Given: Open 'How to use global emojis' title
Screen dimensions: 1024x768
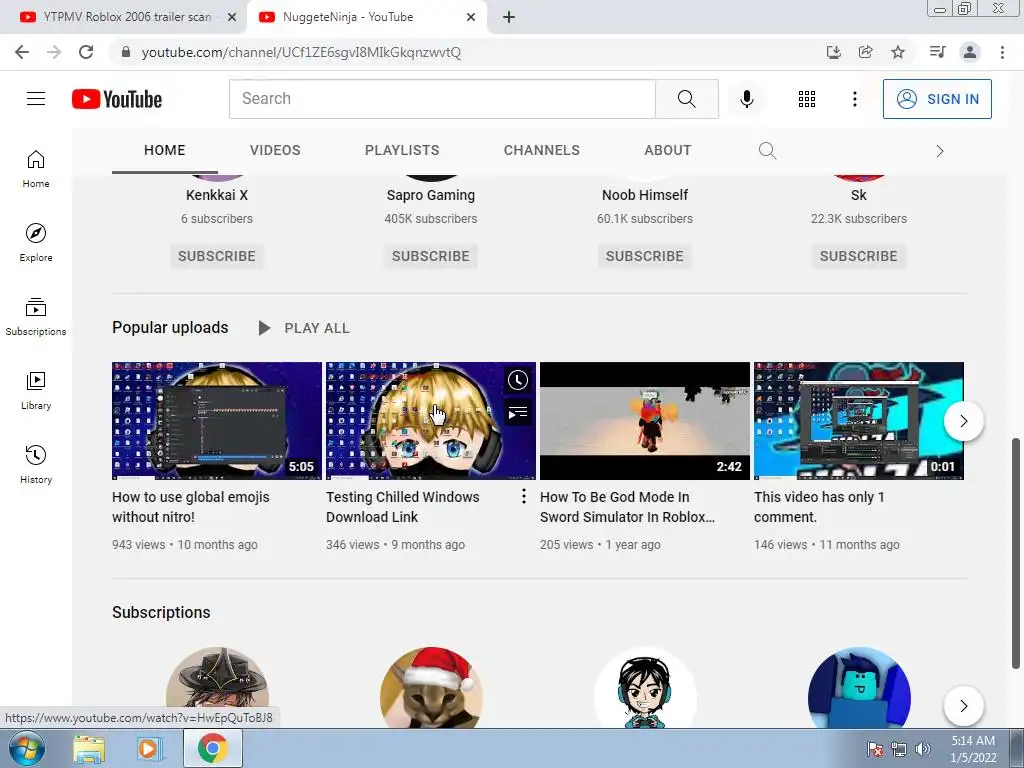Looking at the screenshot, I should [x=191, y=507].
